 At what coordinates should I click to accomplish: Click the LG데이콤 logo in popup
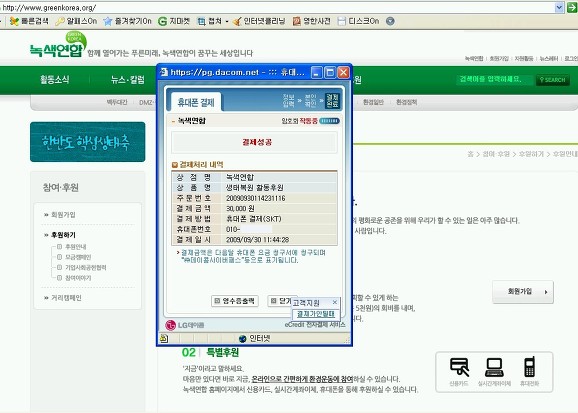tap(185, 325)
